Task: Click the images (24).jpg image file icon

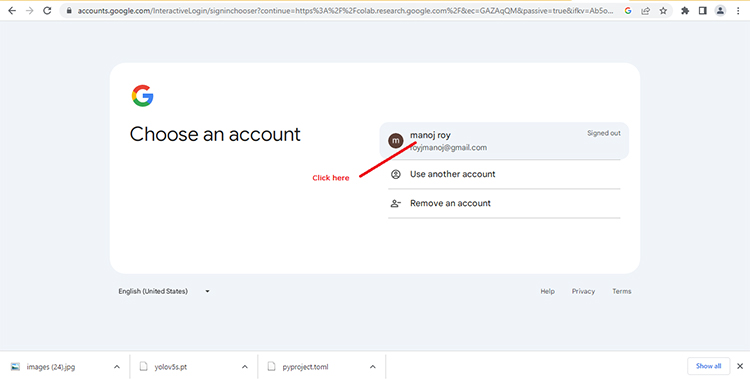Action: tap(15, 367)
